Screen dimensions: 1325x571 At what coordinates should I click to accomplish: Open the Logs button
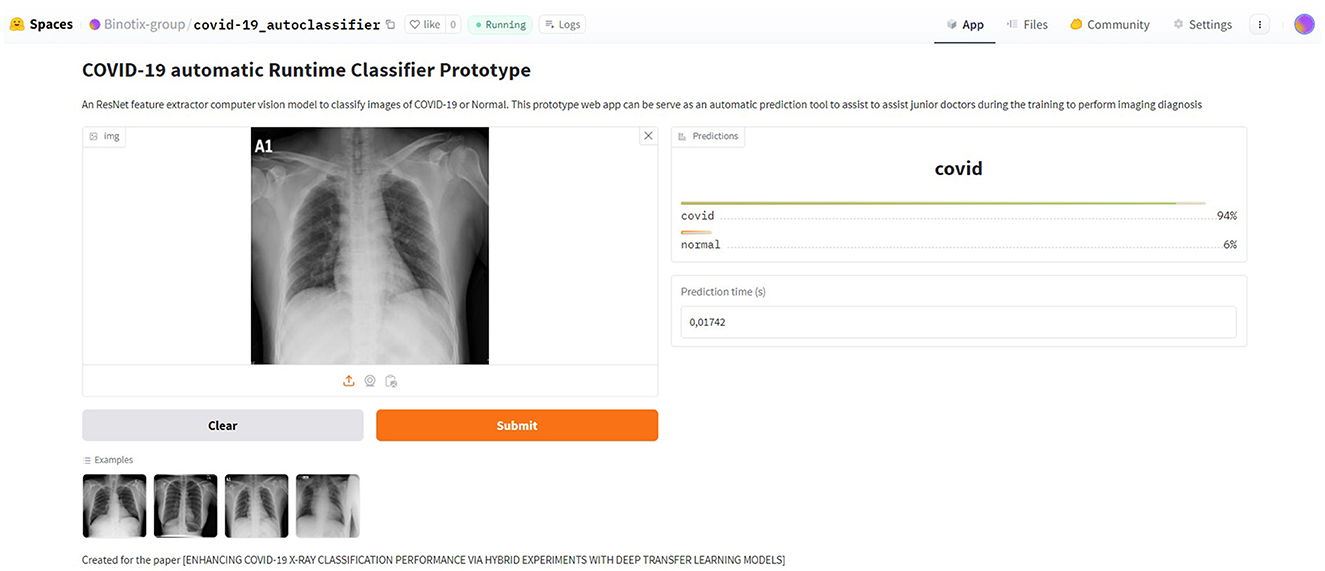[562, 25]
